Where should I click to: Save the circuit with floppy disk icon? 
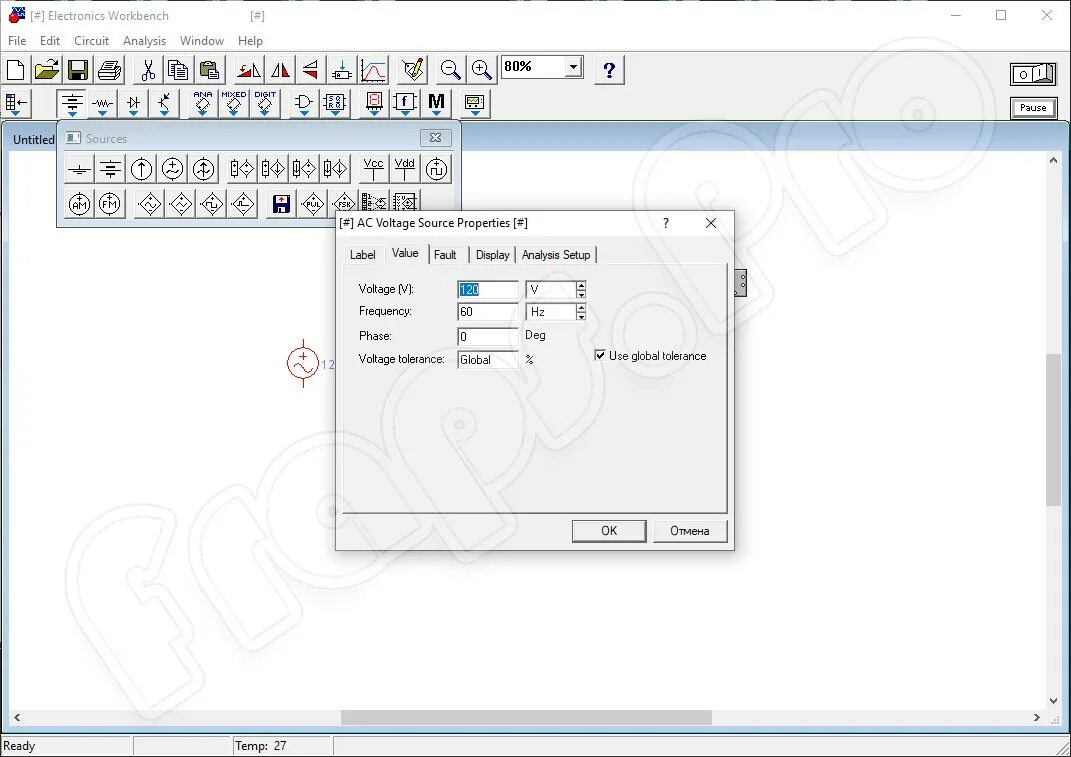coord(77,70)
